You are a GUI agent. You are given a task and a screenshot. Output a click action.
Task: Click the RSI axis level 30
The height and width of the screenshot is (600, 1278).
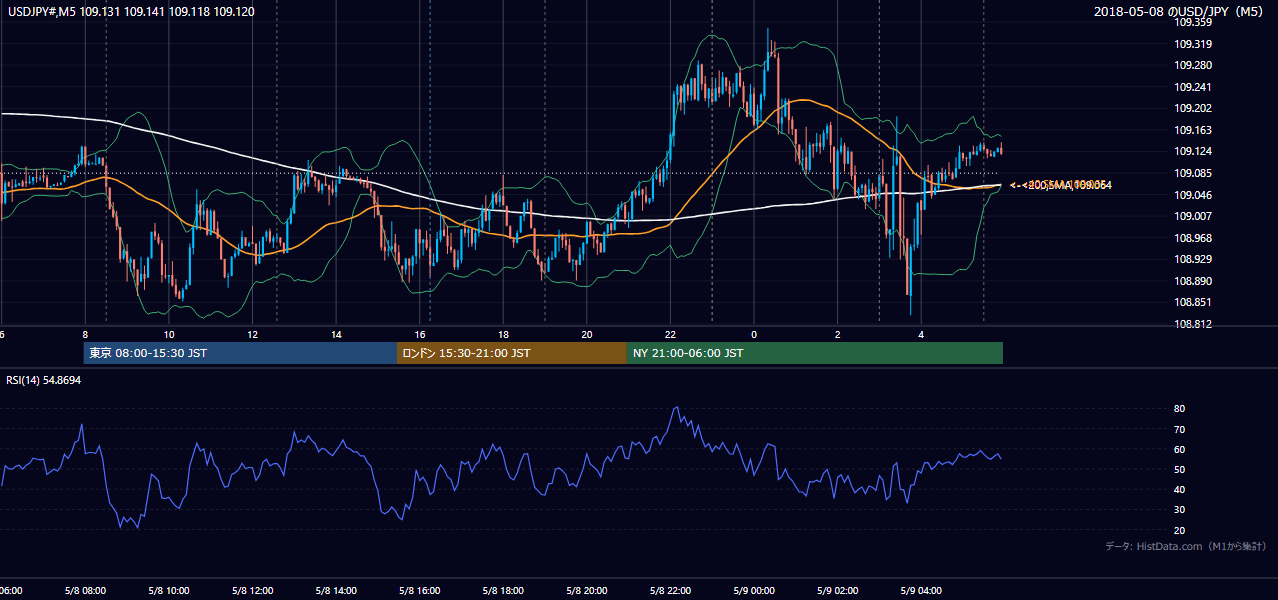pos(1180,510)
